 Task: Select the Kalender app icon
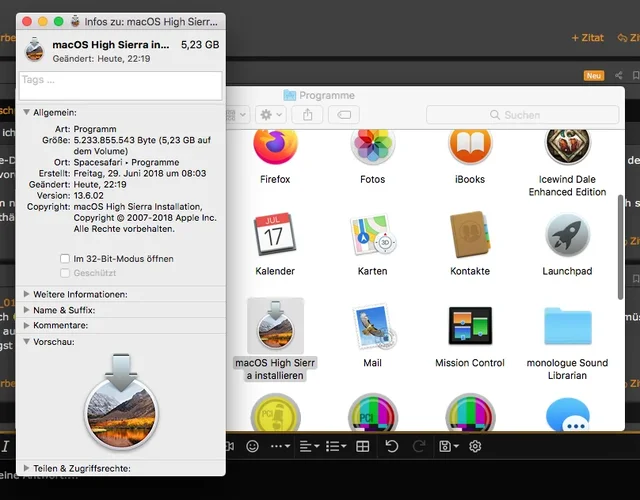click(275, 234)
